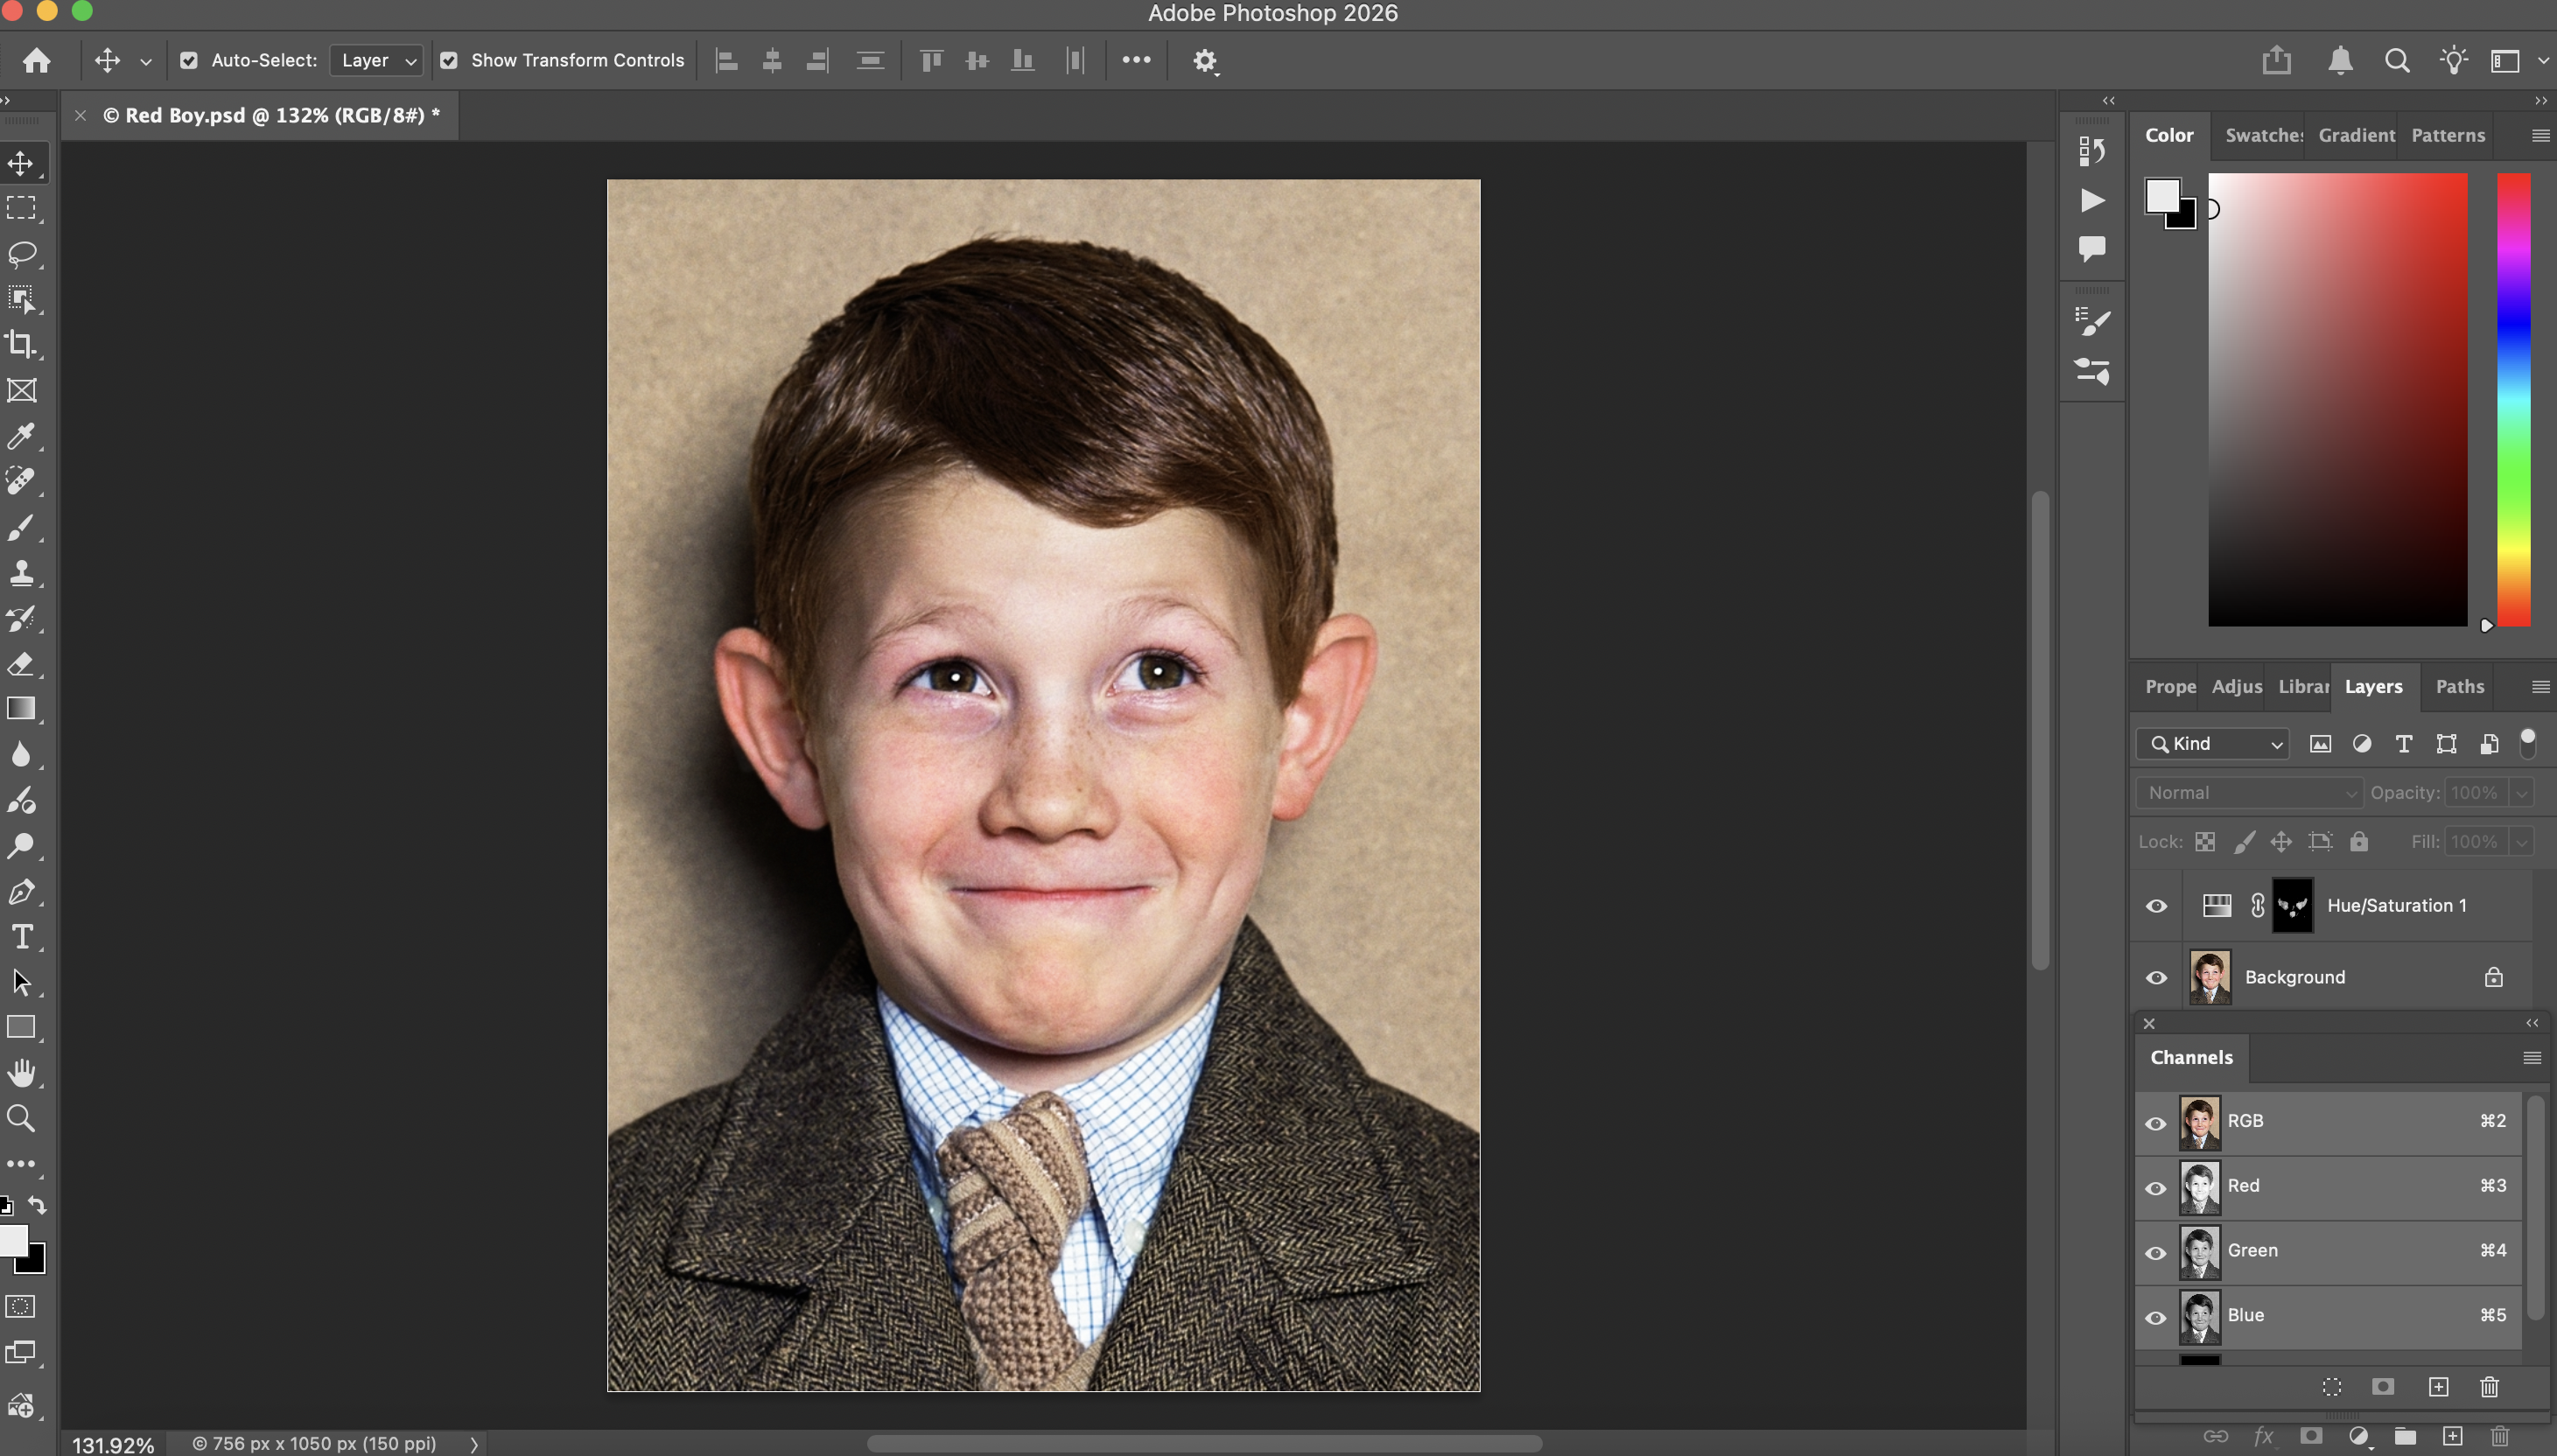Screen dimensions: 2557x1456
Task: Switch to the Gradients tab
Action: (2356, 136)
